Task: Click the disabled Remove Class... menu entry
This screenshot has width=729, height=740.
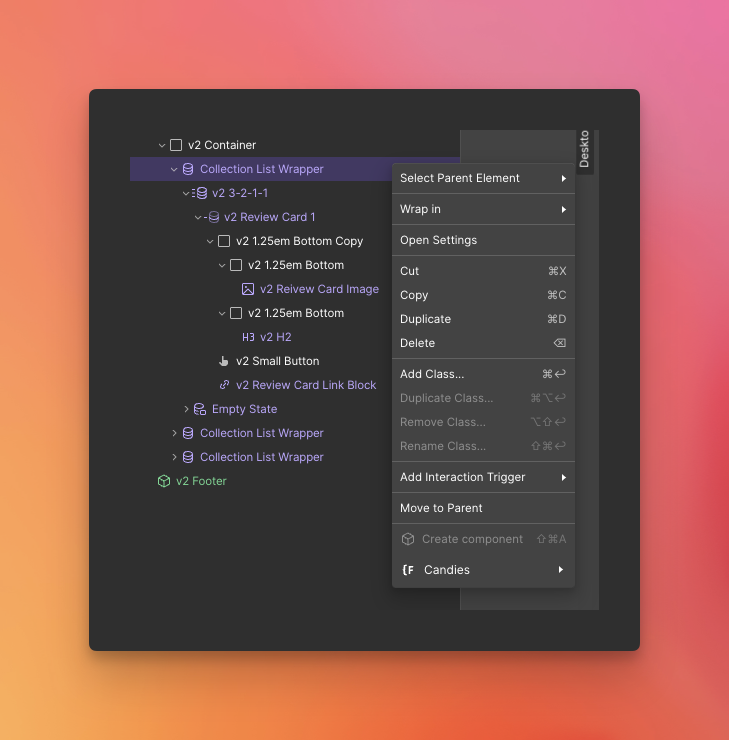Action: coord(483,422)
